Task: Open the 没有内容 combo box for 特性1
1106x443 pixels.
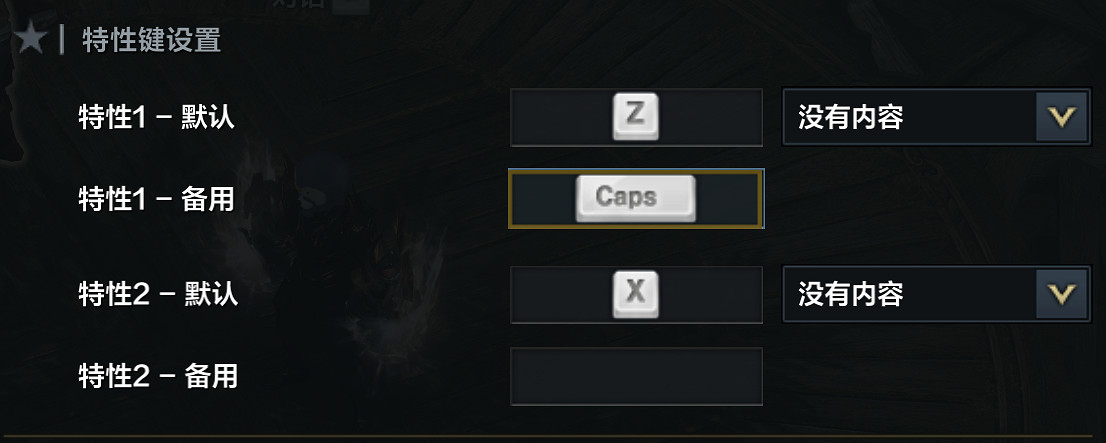Action: 910,118
